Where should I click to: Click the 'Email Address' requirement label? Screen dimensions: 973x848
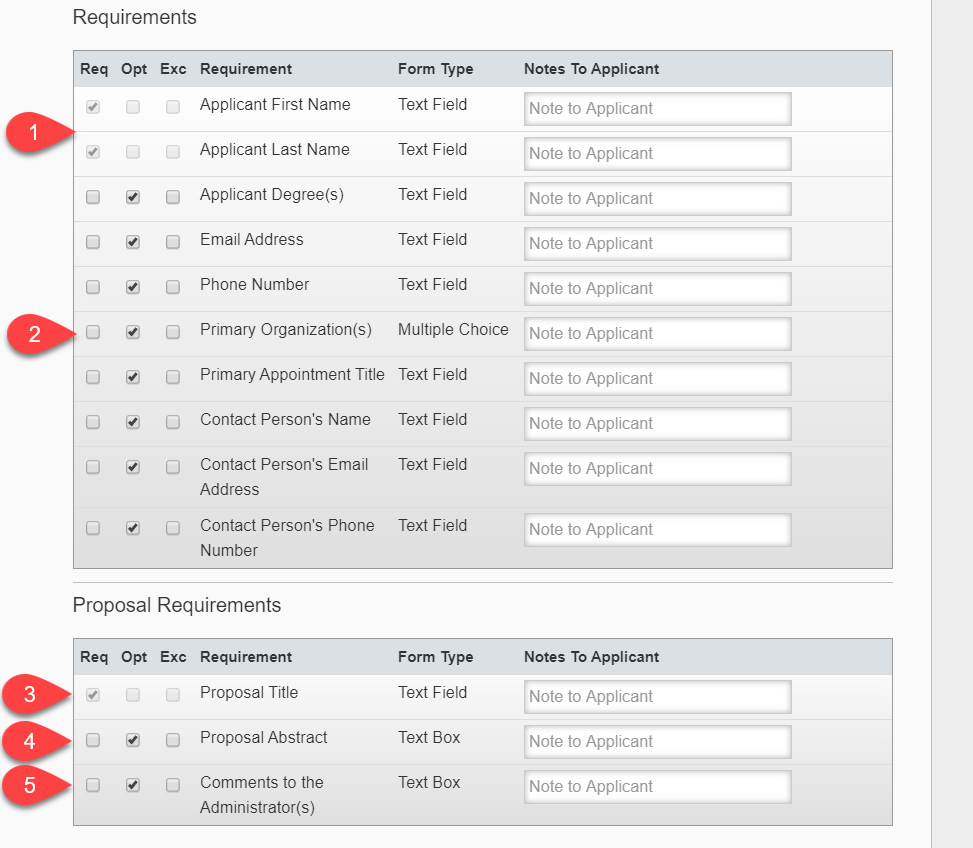click(251, 239)
